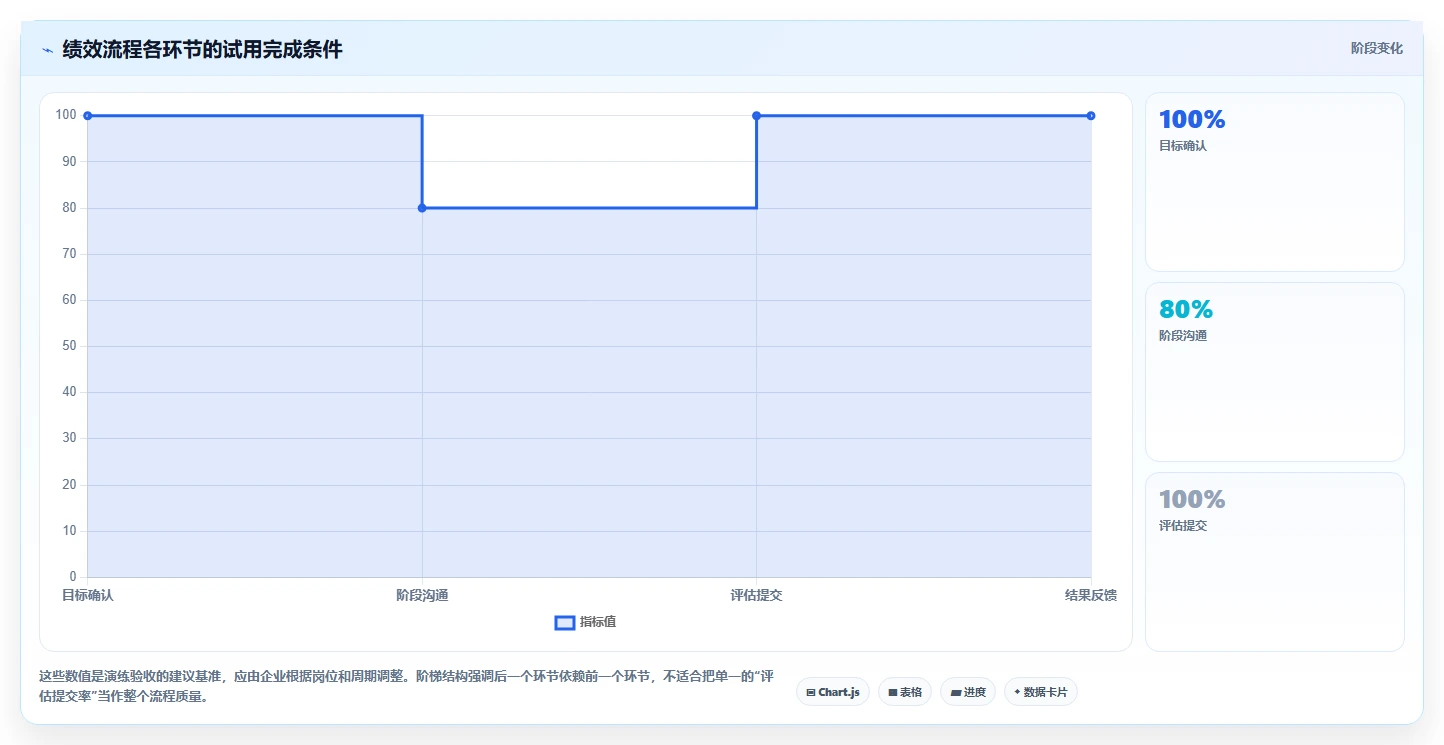
Task: Click the 结果反馈 data point on chart
Action: tap(1091, 116)
